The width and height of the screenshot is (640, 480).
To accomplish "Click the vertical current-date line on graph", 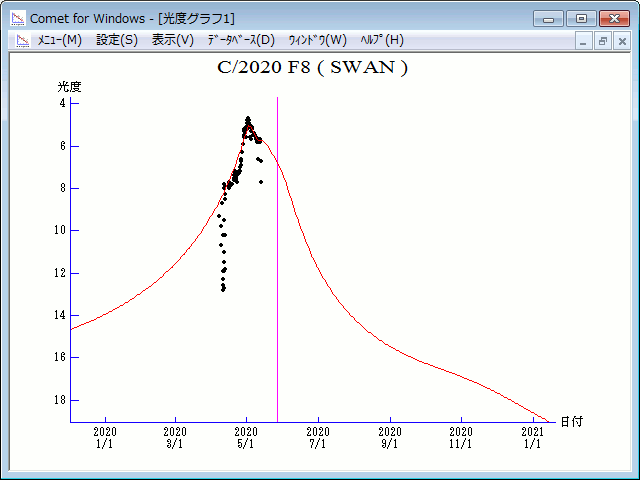I will (277, 300).
